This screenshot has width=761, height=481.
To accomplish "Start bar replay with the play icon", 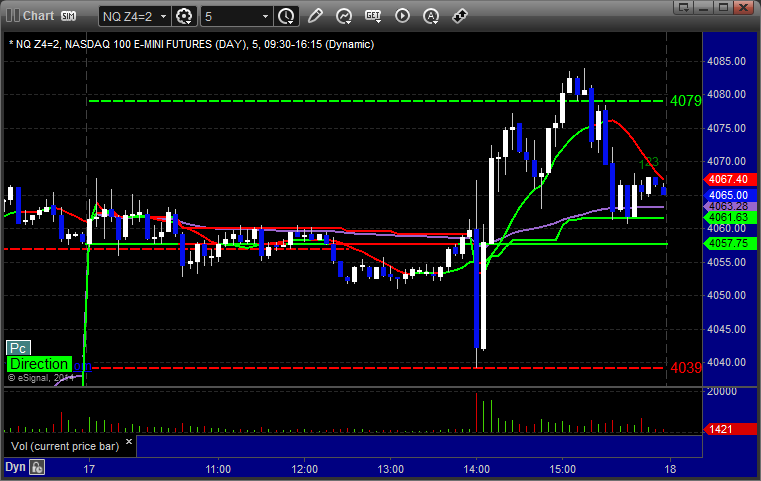I will [x=402, y=16].
